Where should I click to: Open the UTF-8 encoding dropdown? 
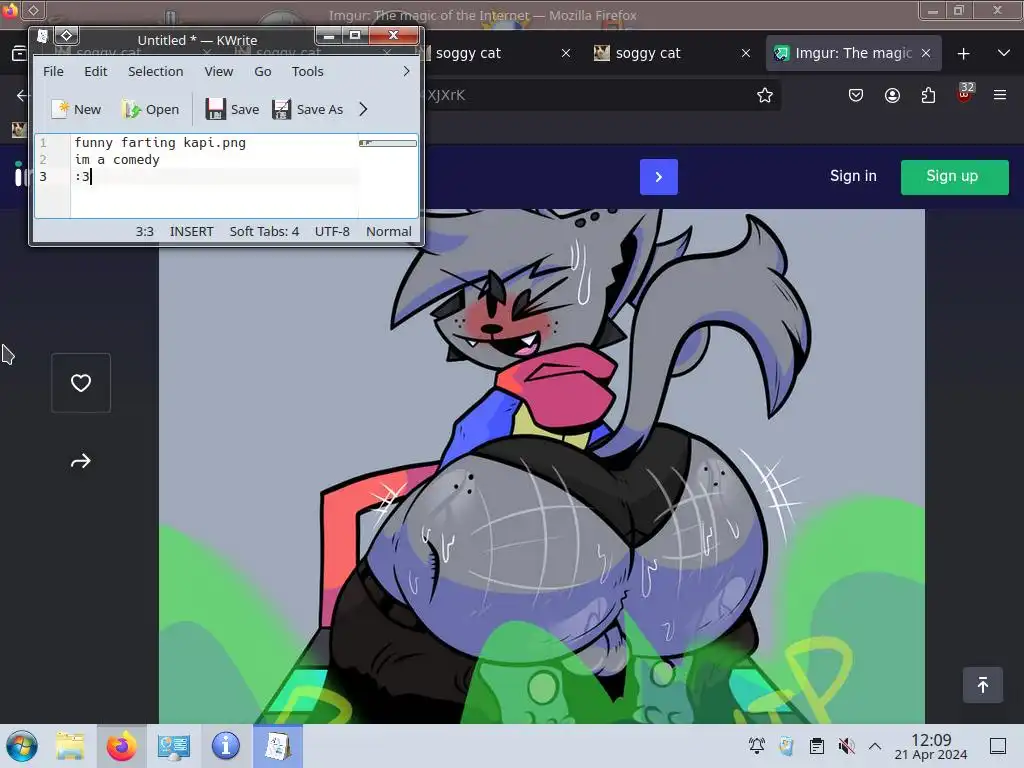[332, 231]
